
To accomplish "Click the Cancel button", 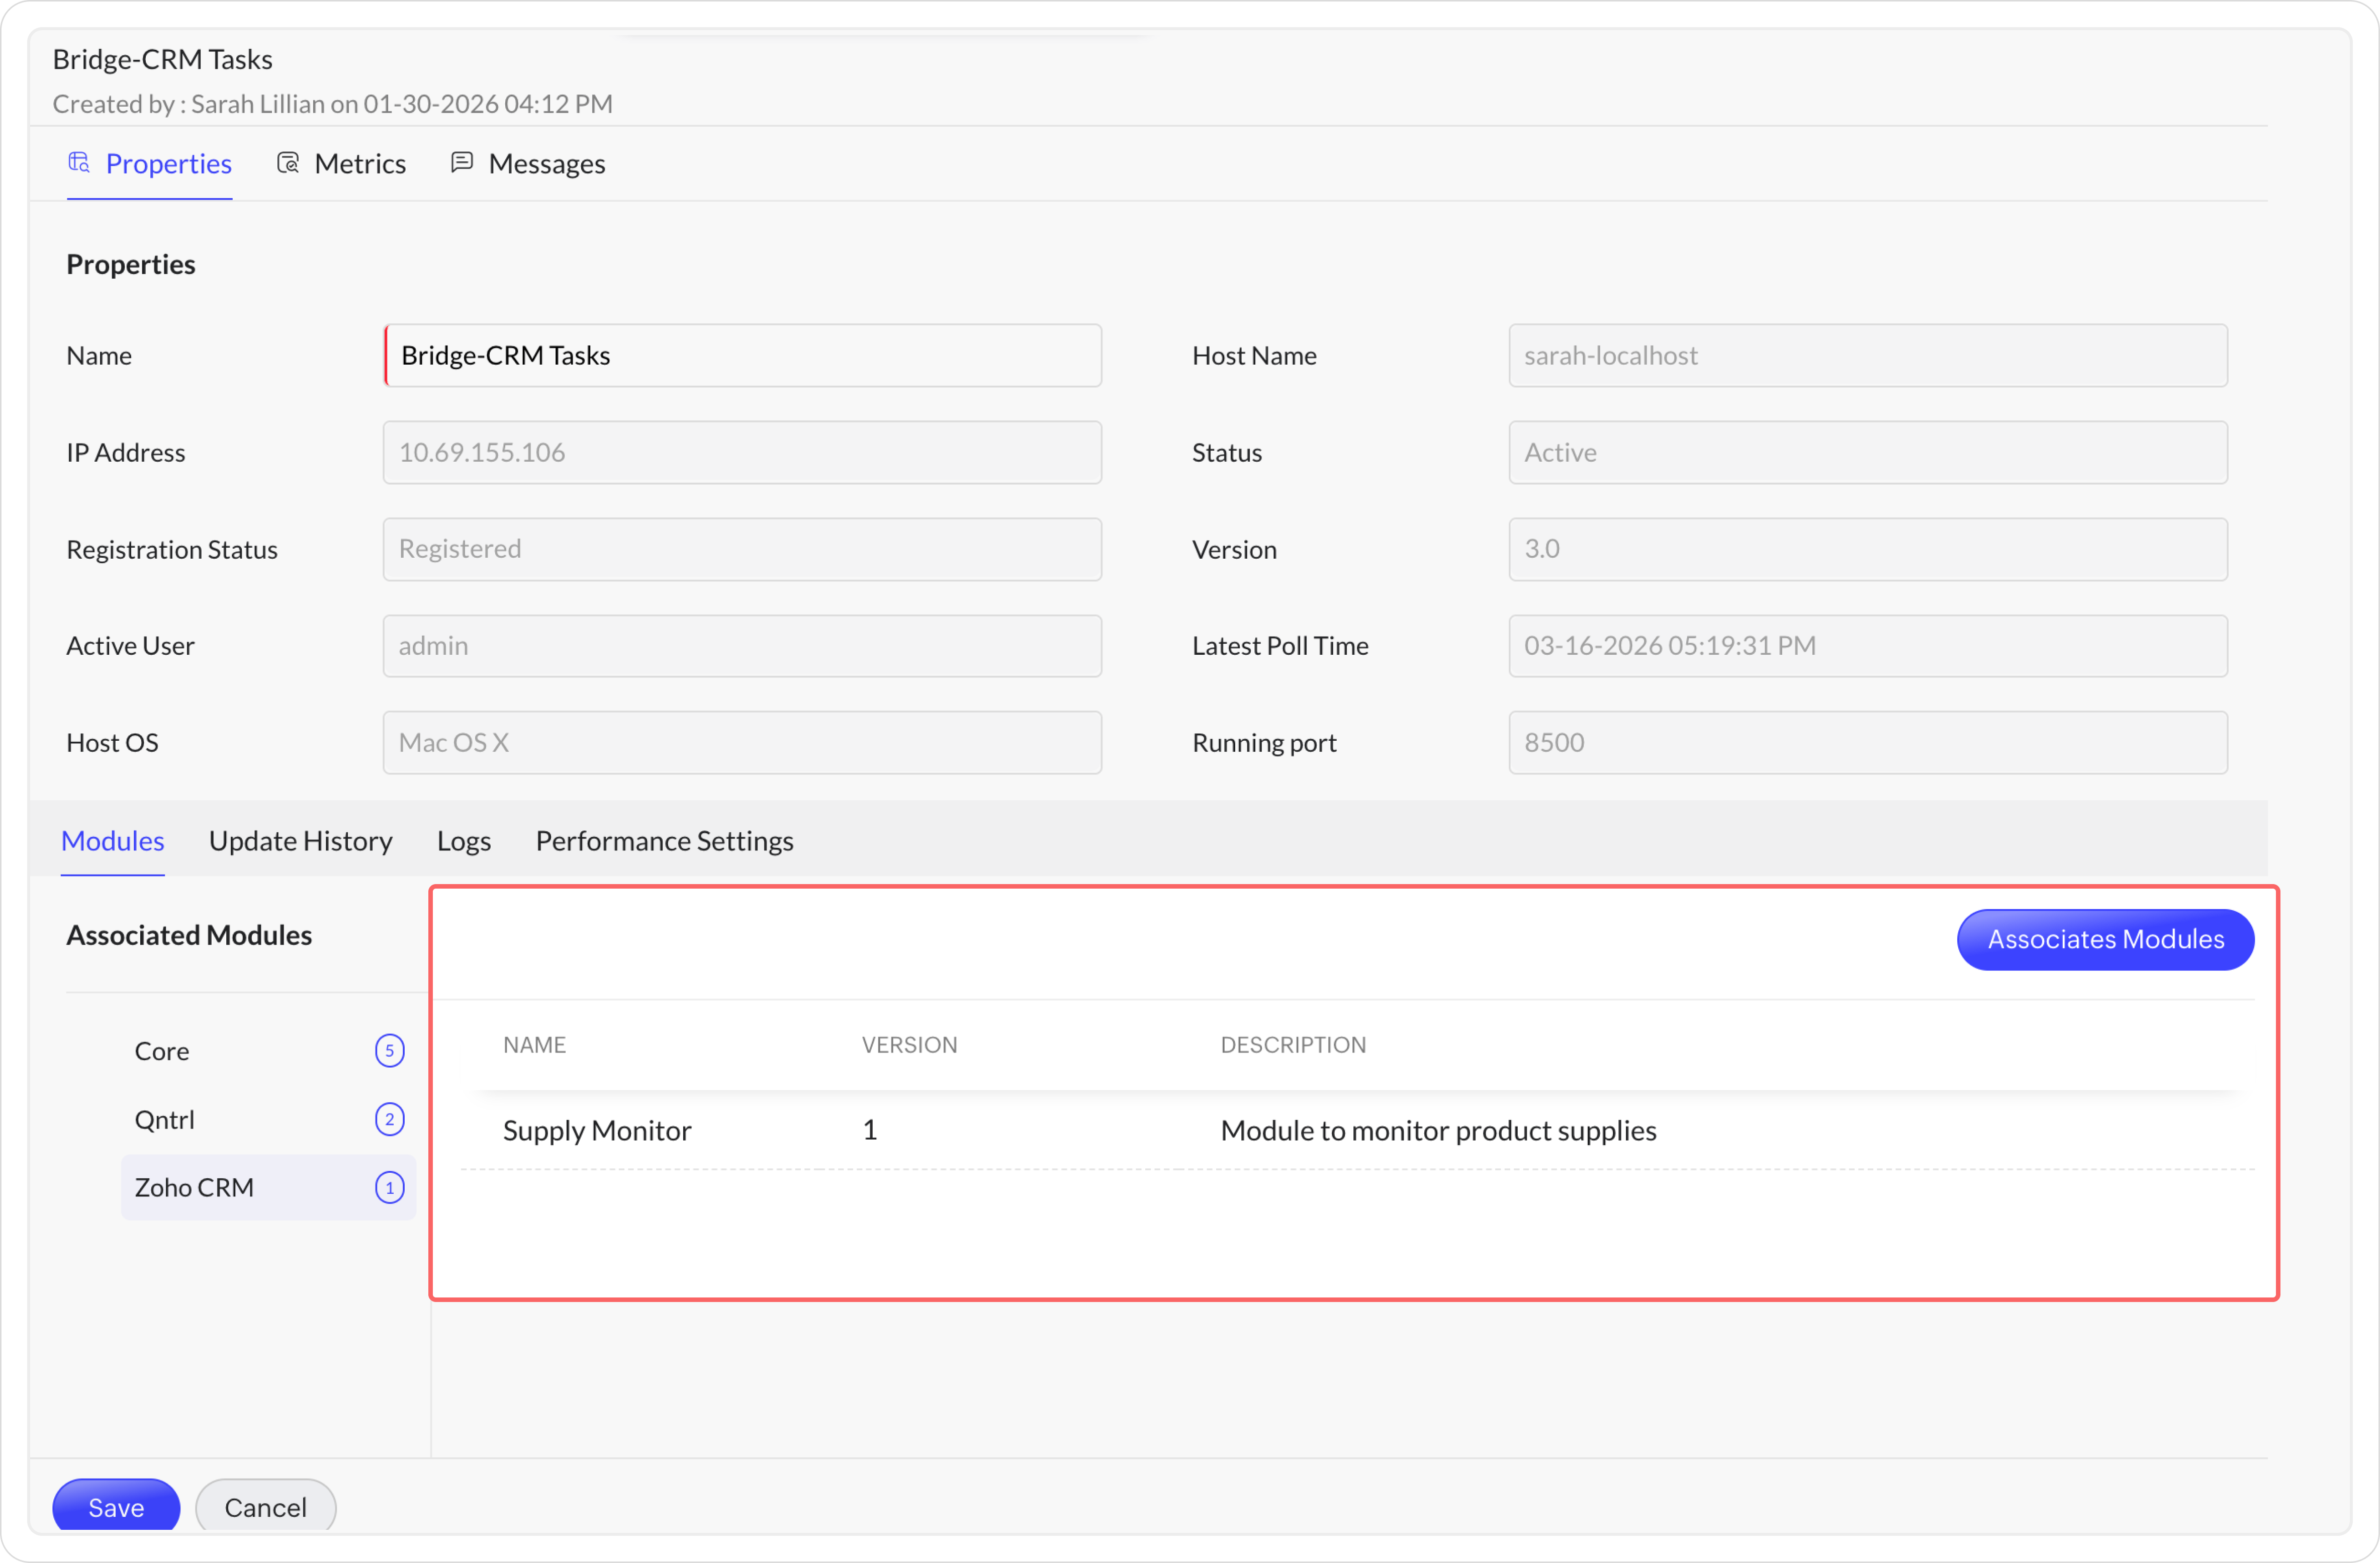I will 265,1506.
